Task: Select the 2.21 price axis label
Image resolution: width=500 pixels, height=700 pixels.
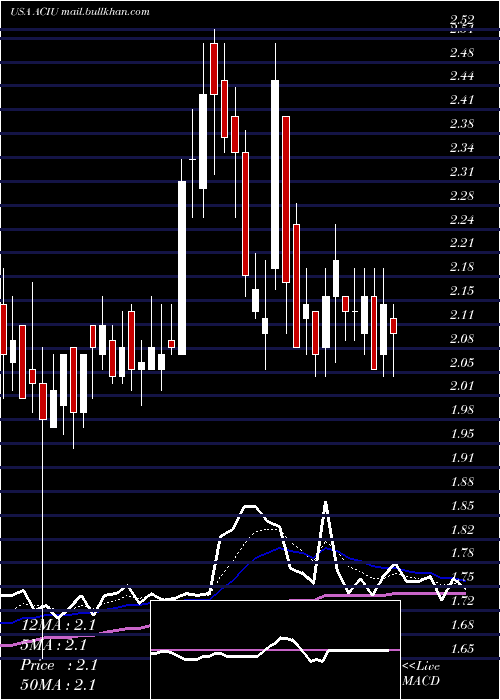Action: click(461, 243)
